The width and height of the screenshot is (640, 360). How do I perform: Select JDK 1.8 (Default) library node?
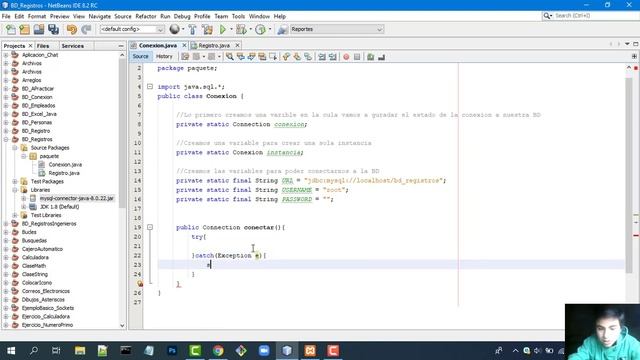(60, 207)
